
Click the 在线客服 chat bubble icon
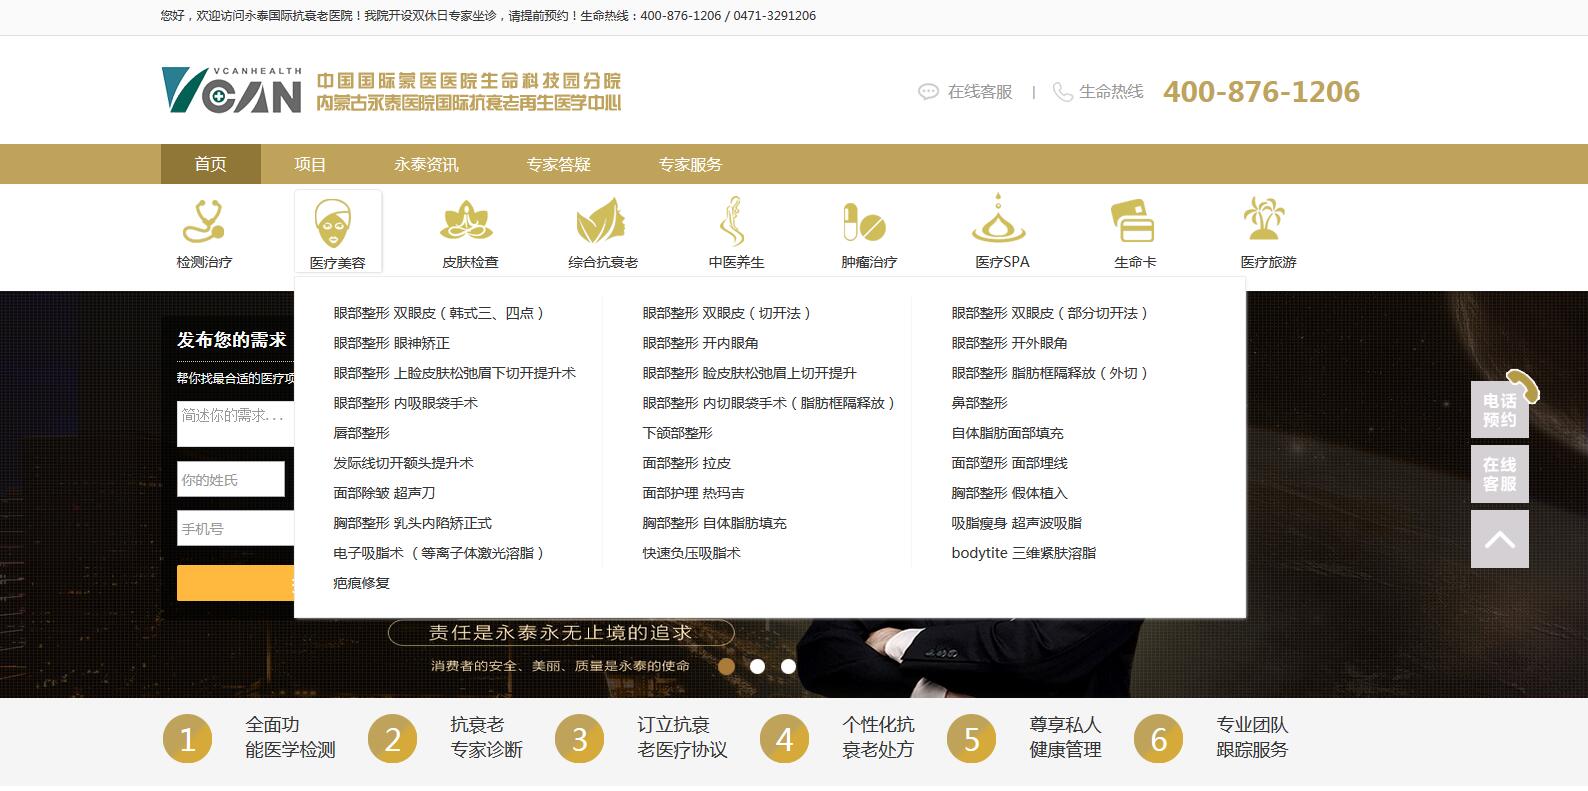(x=928, y=92)
